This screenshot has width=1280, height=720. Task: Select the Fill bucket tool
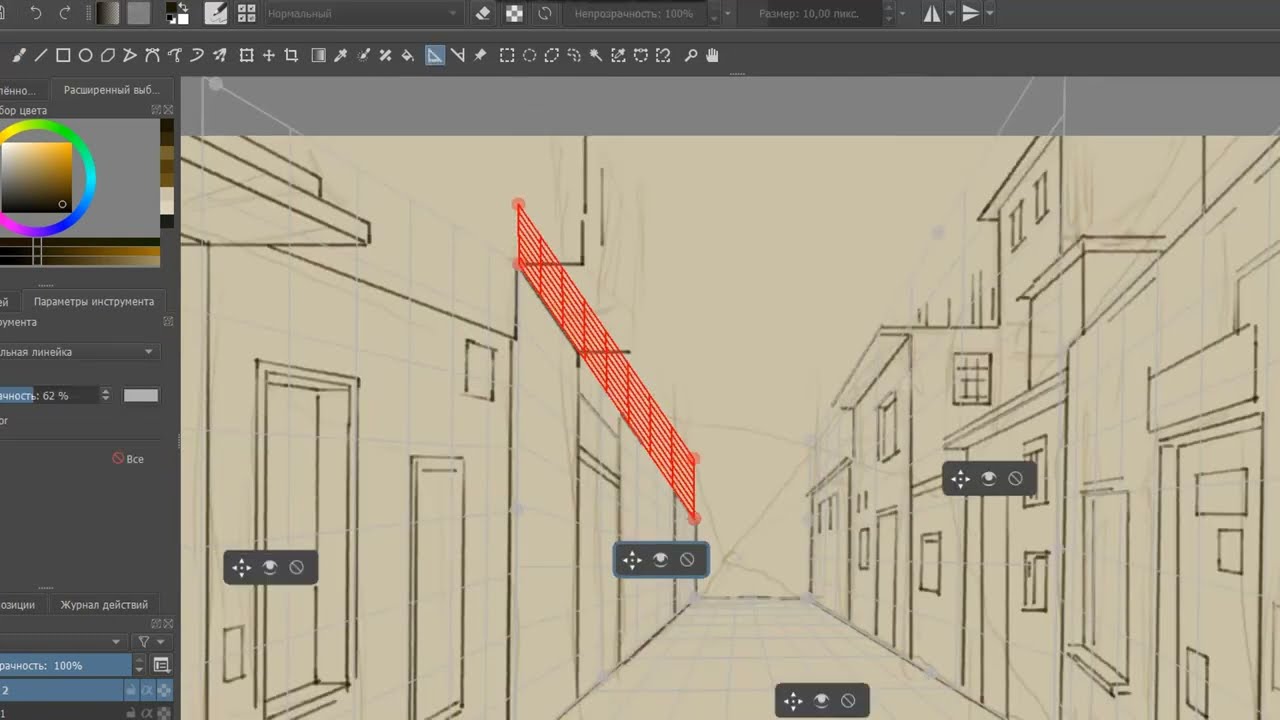point(407,56)
